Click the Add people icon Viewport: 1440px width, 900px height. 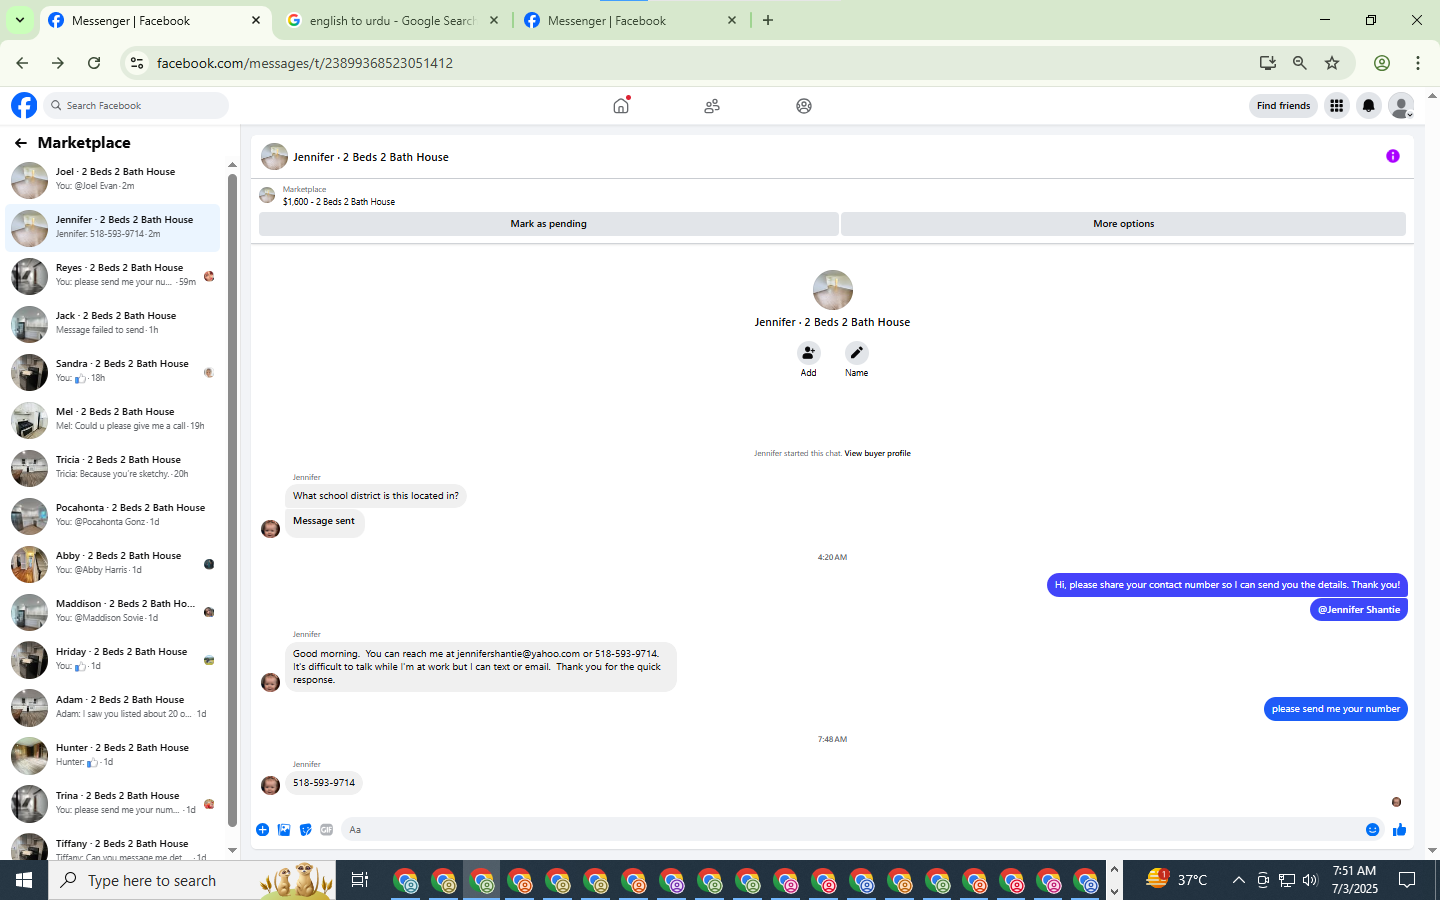point(808,353)
